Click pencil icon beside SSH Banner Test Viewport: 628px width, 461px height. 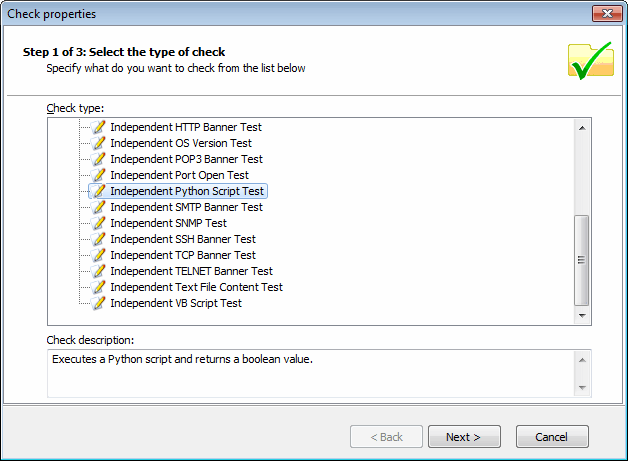pos(99,239)
